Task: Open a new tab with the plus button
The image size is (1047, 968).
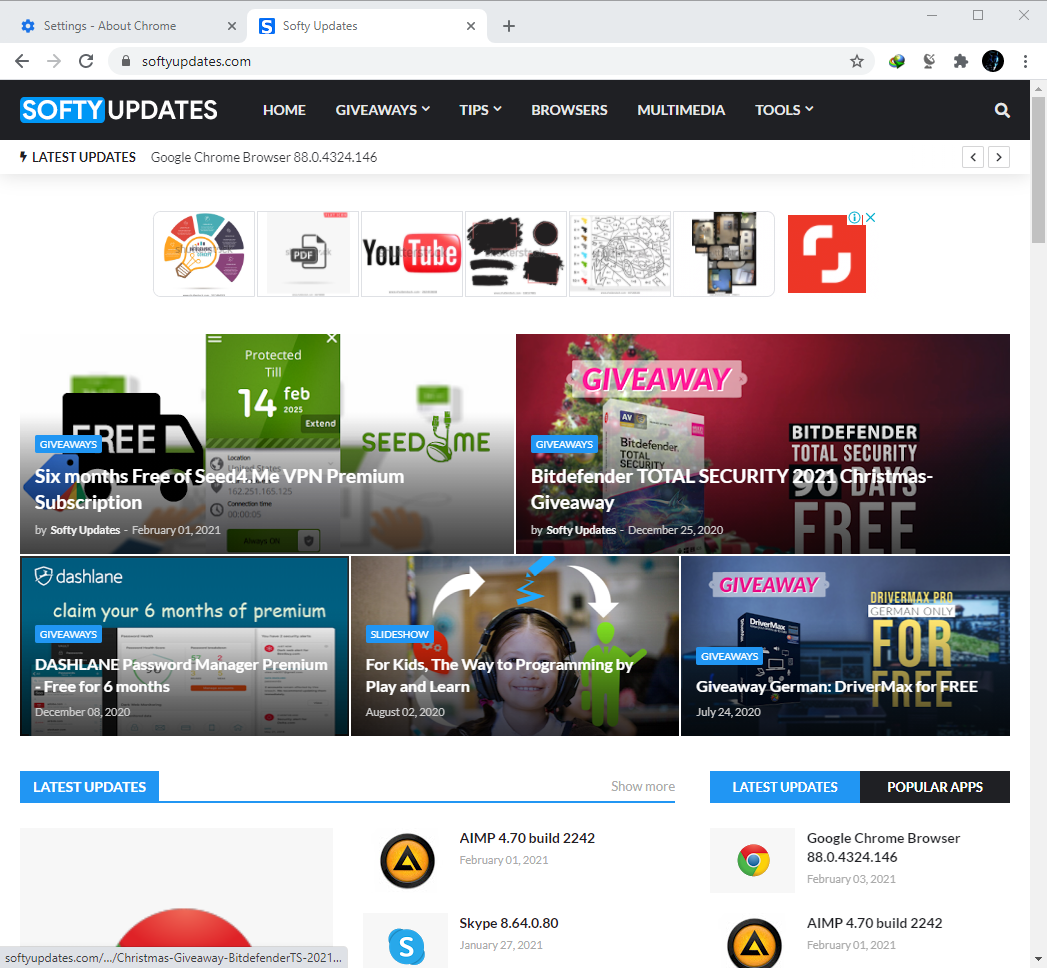Action: coord(509,26)
